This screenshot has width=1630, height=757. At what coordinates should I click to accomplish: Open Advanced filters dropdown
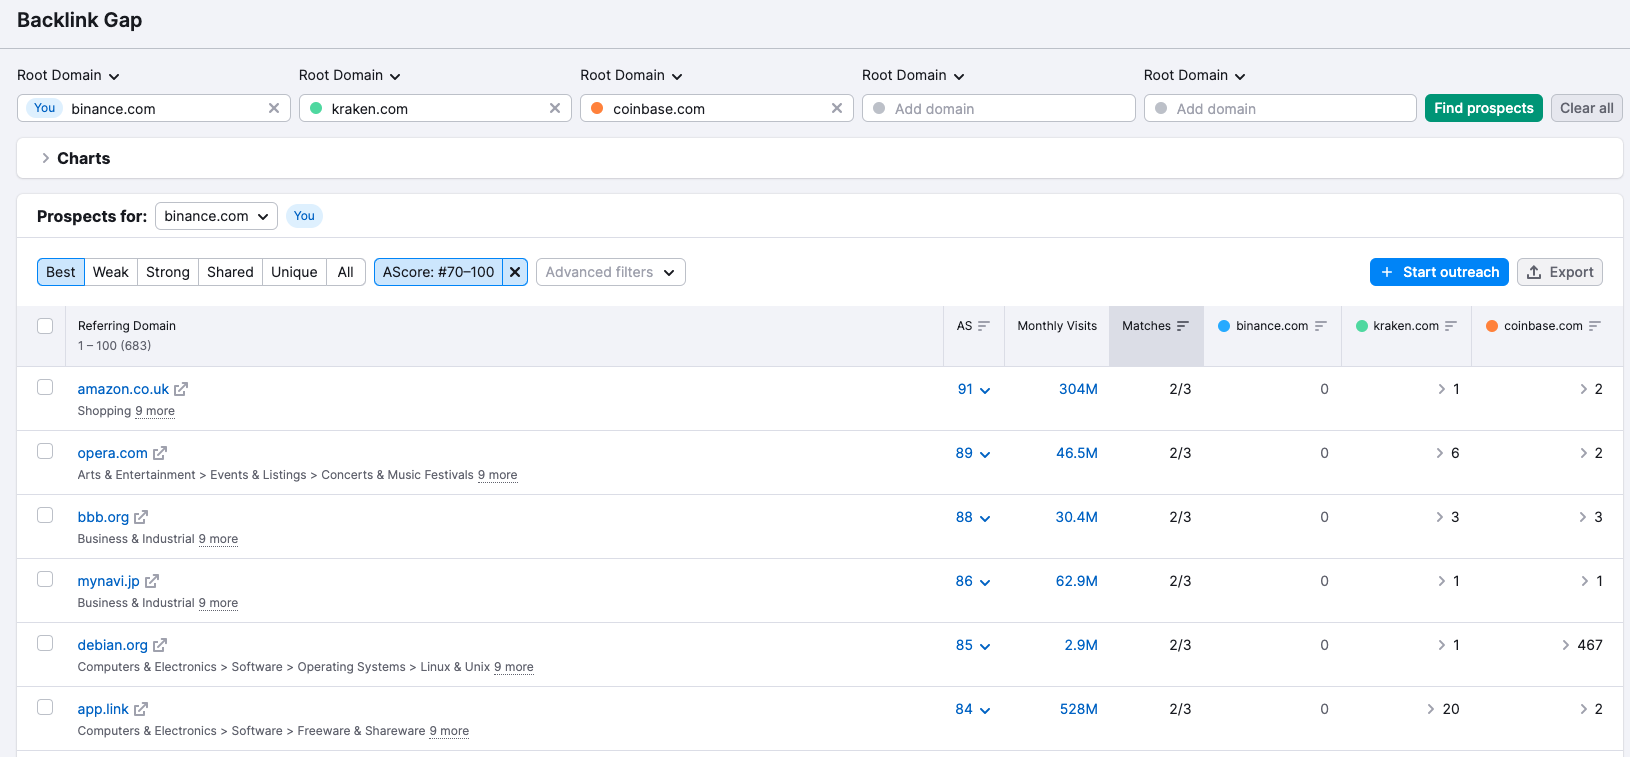(x=610, y=272)
